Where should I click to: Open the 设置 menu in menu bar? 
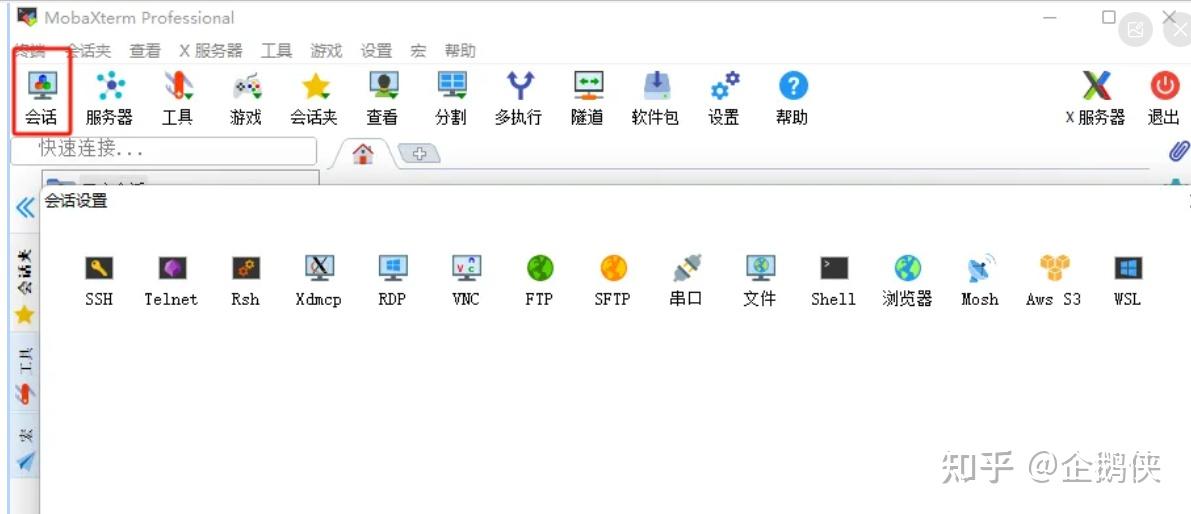coord(377,51)
